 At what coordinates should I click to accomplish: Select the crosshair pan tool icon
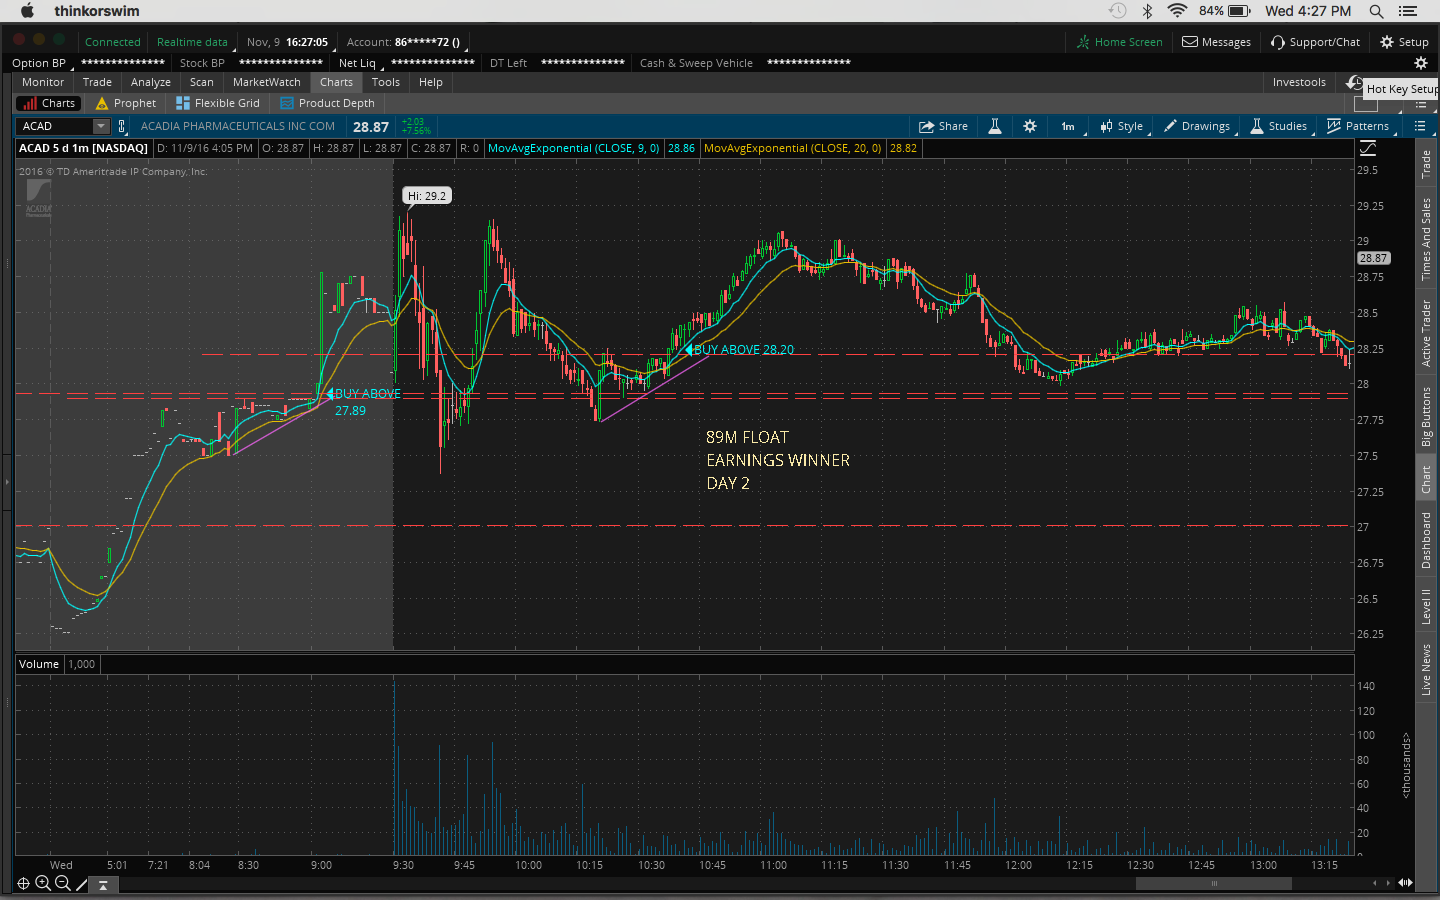click(23, 883)
